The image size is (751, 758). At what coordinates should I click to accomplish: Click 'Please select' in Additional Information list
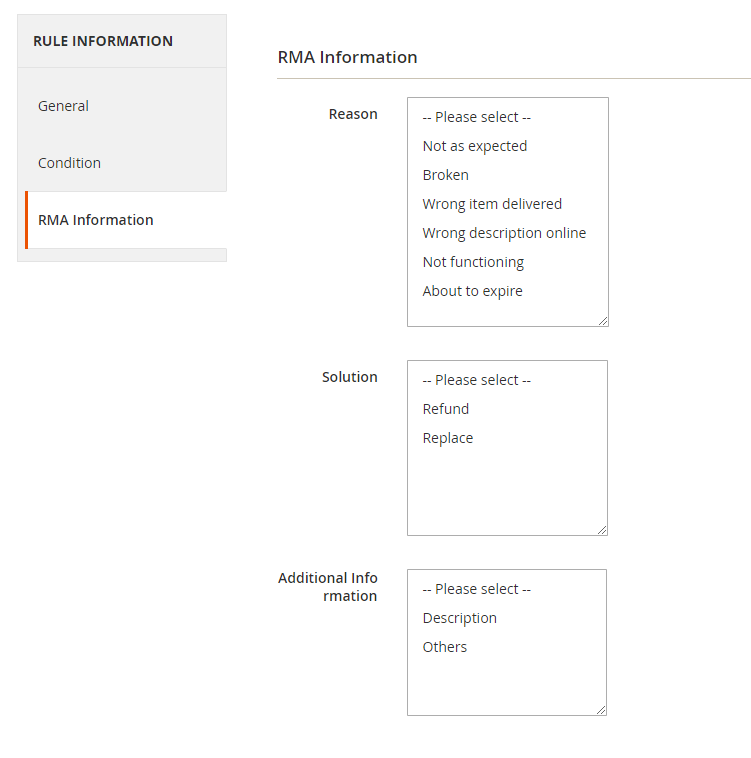[x=477, y=589]
